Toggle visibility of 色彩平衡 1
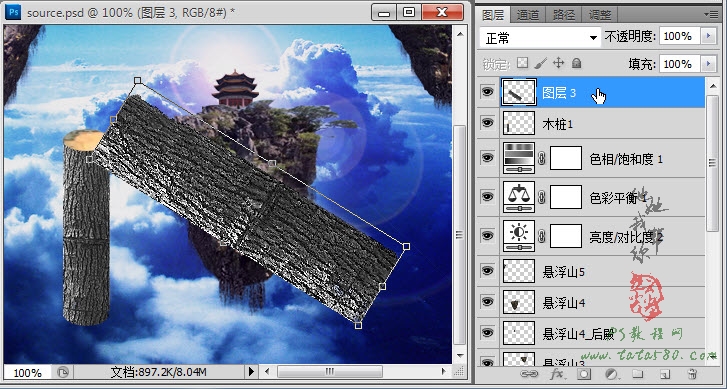Screen dimensions: 727x389 coord(487,197)
